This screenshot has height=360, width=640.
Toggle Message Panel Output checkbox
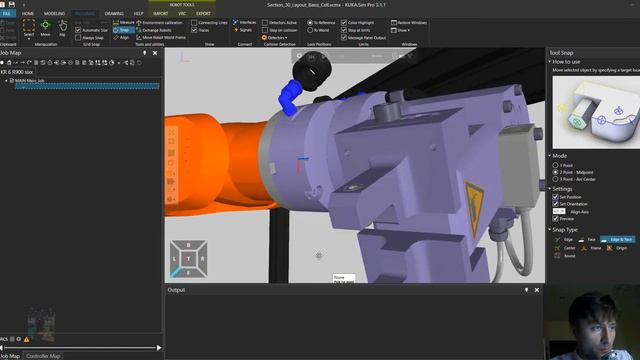coord(344,38)
